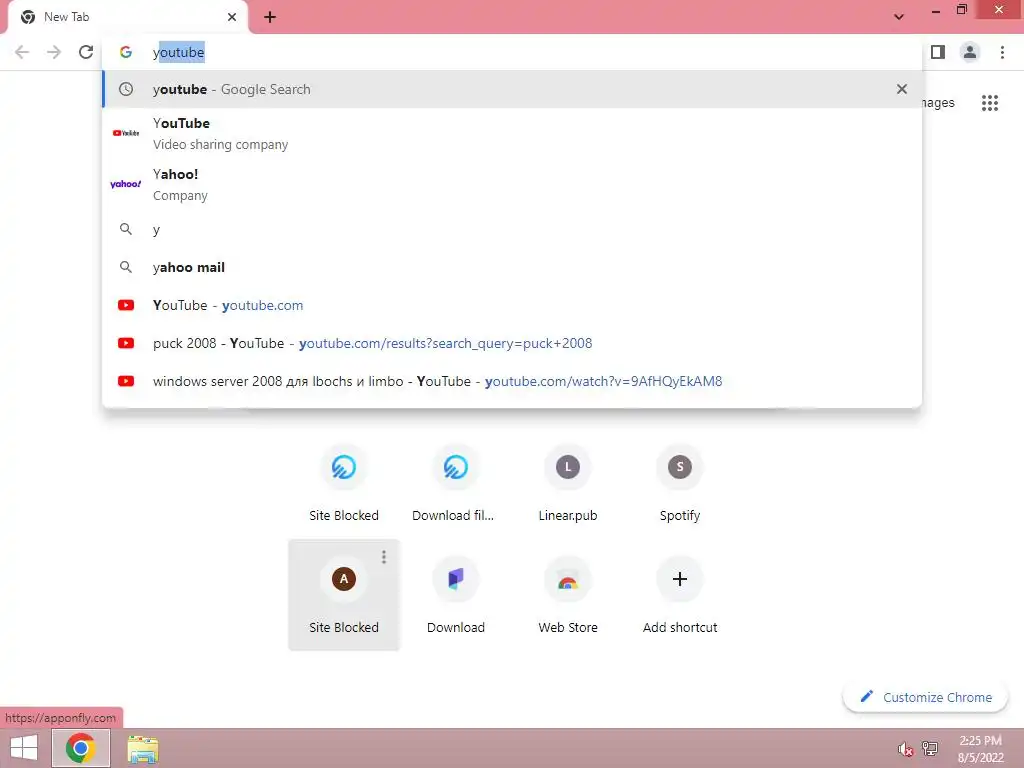This screenshot has width=1024, height=768.
Task: Select youtube - Google Search suggestion
Action: [512, 89]
